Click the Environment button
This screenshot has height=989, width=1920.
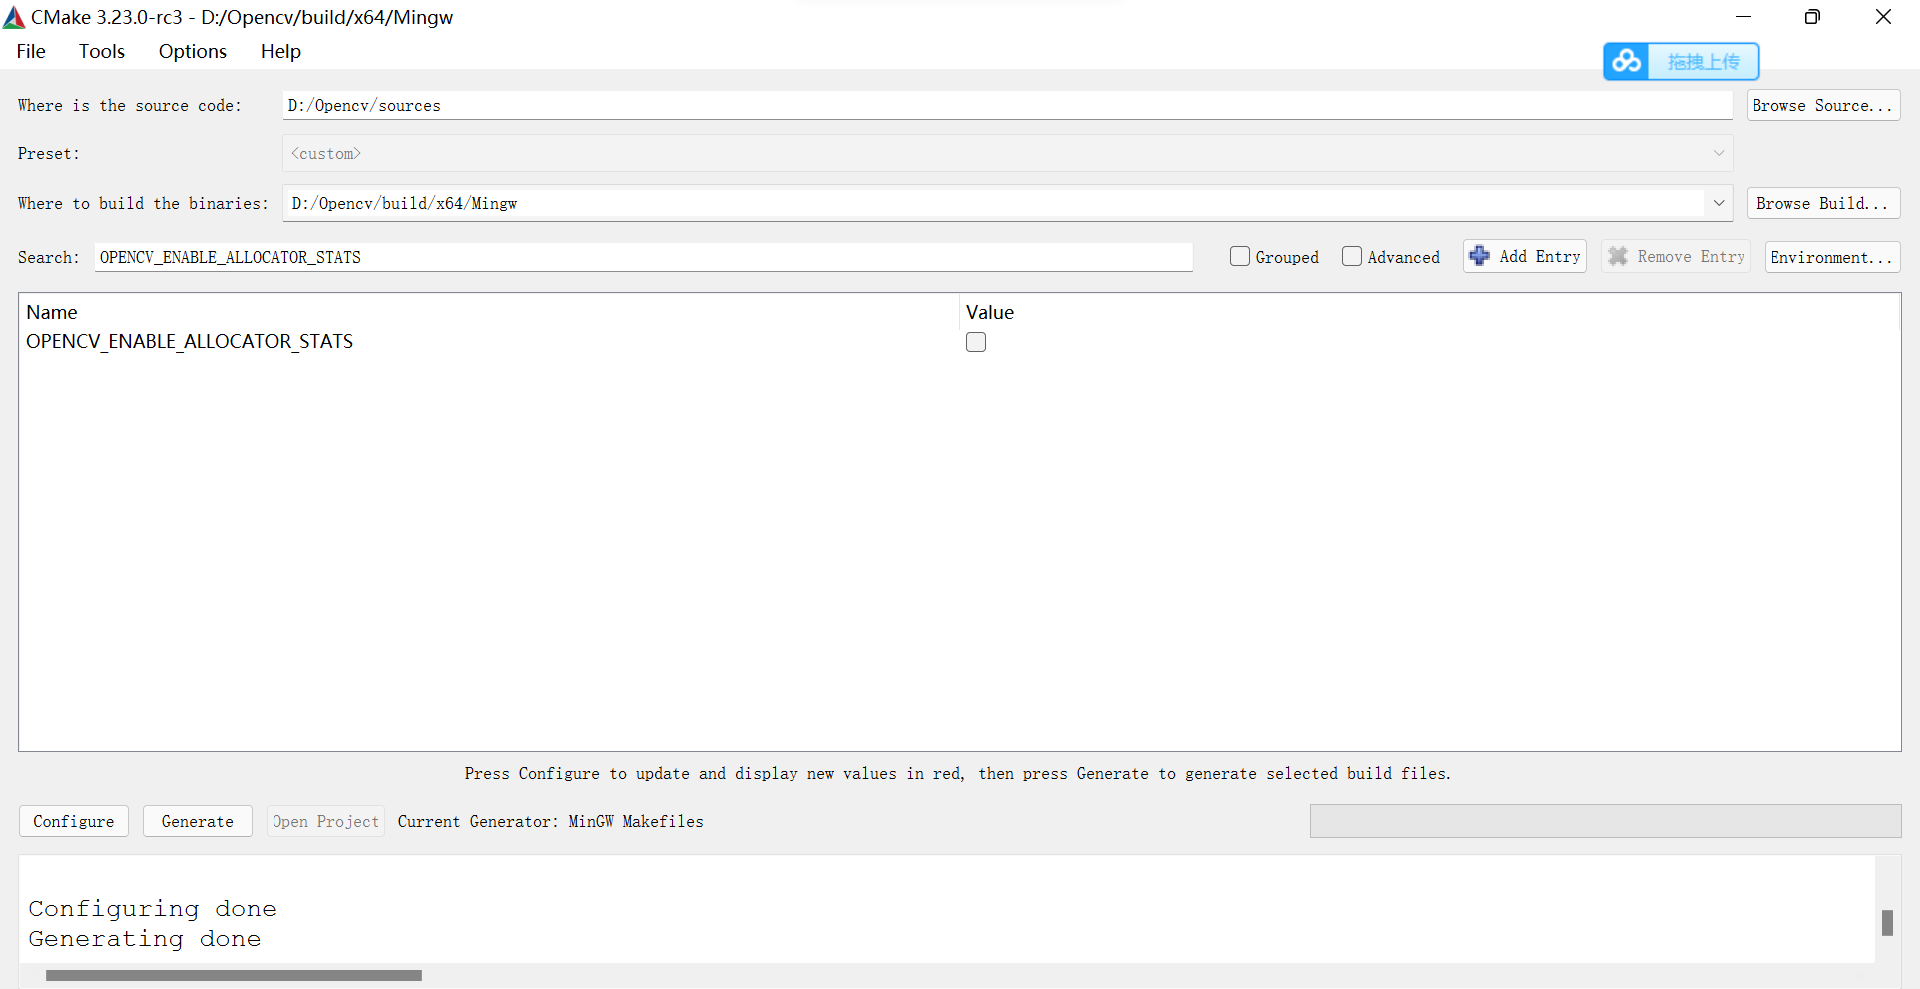[x=1832, y=257]
